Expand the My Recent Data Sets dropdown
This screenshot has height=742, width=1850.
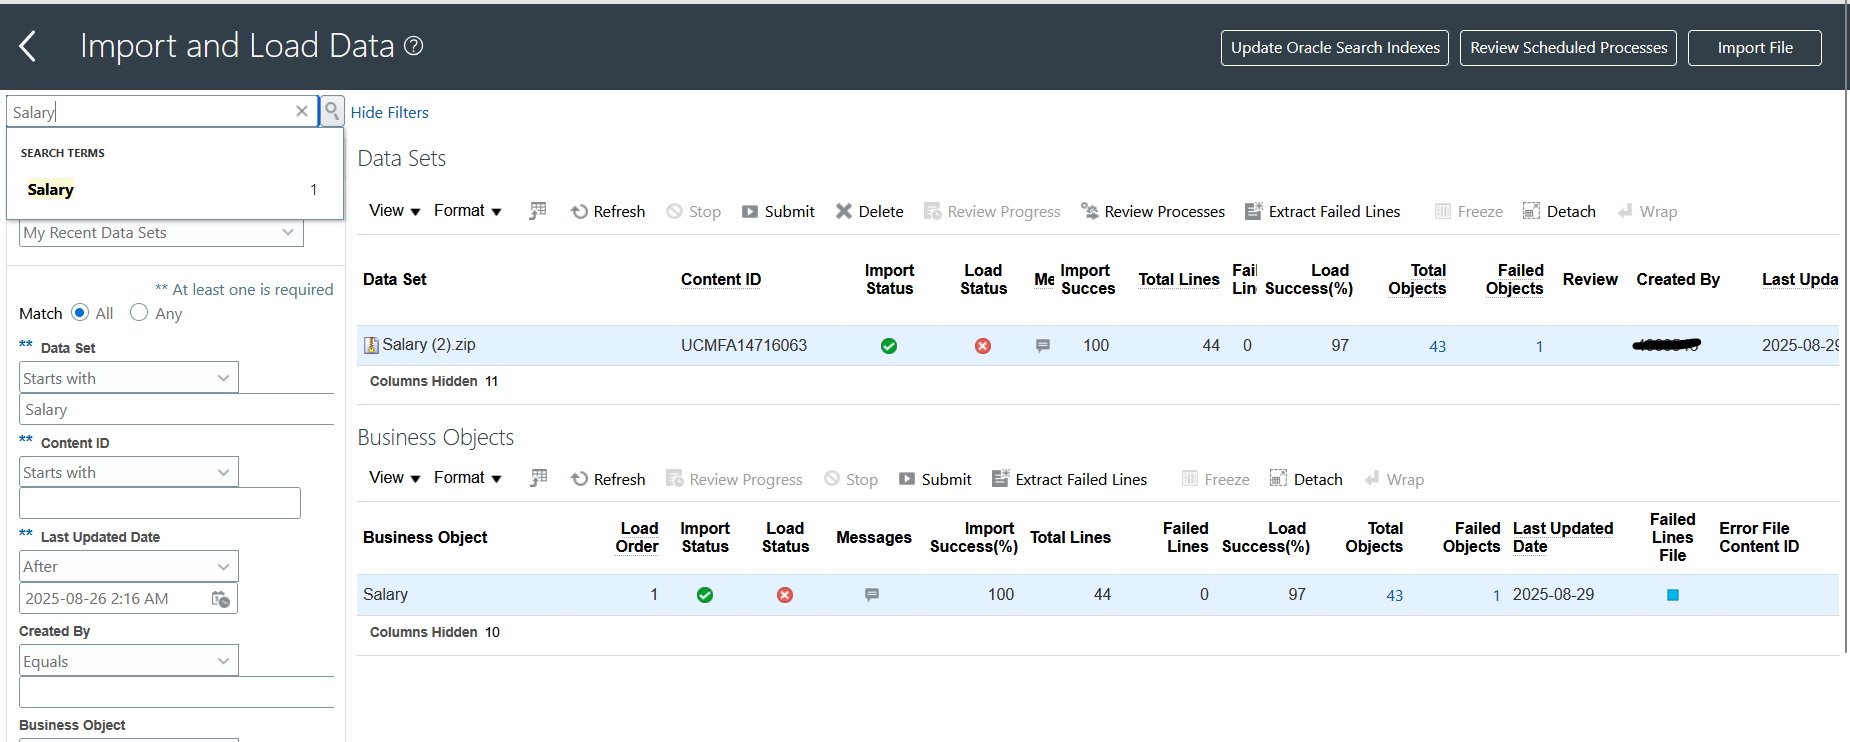(x=161, y=233)
